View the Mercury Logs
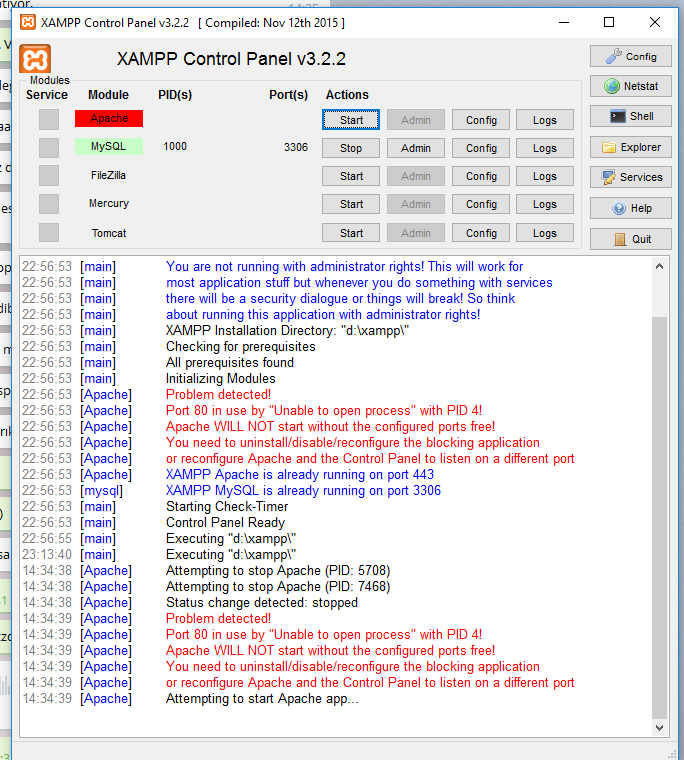Image resolution: width=684 pixels, height=760 pixels. tap(545, 204)
